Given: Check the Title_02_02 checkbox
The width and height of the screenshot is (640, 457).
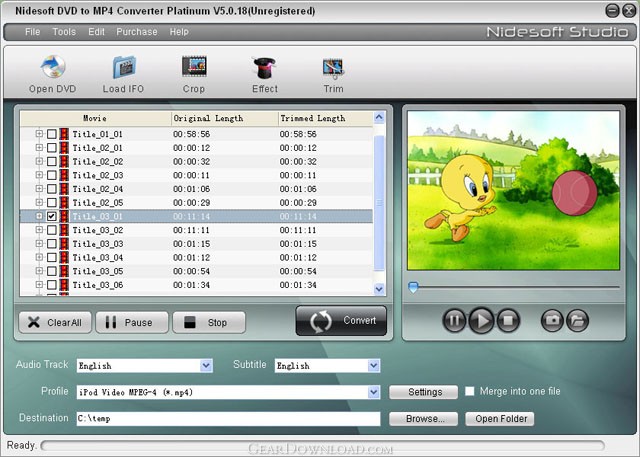Looking at the screenshot, I should pos(51,161).
